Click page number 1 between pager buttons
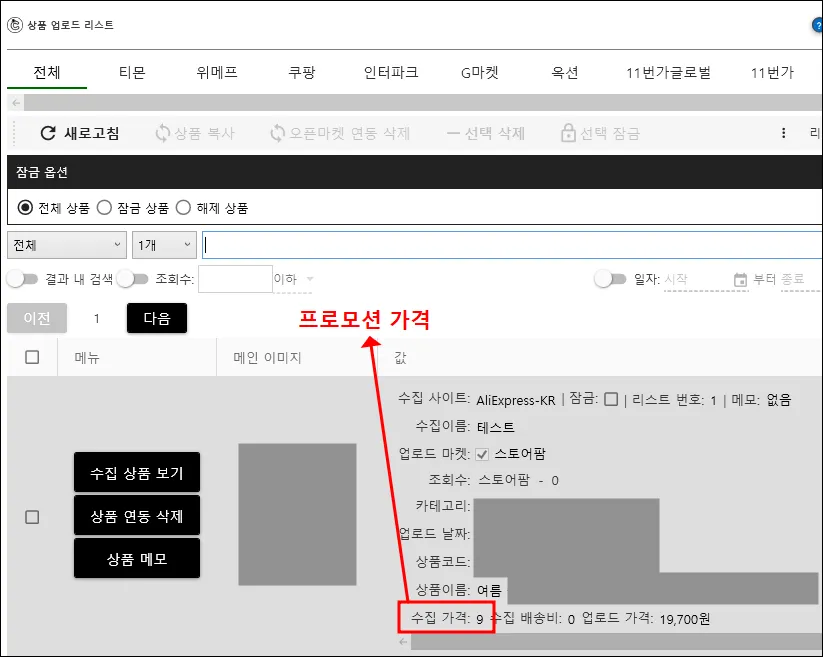823x657 pixels. point(97,319)
